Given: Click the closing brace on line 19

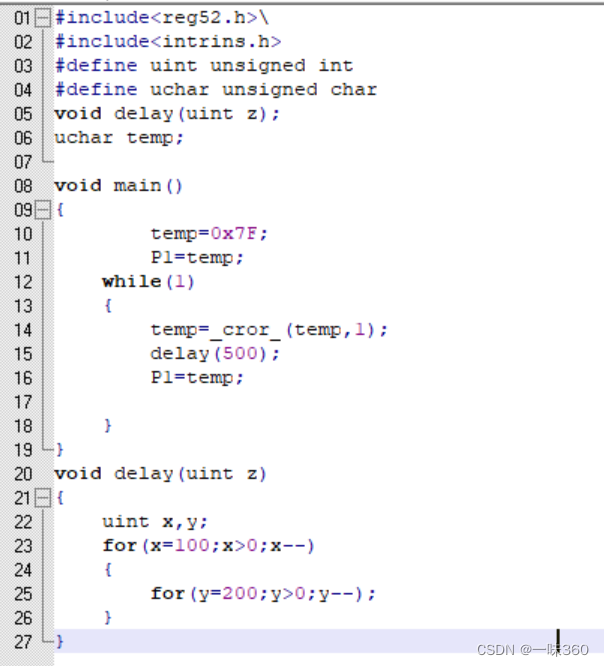Looking at the screenshot, I should (x=60, y=449).
